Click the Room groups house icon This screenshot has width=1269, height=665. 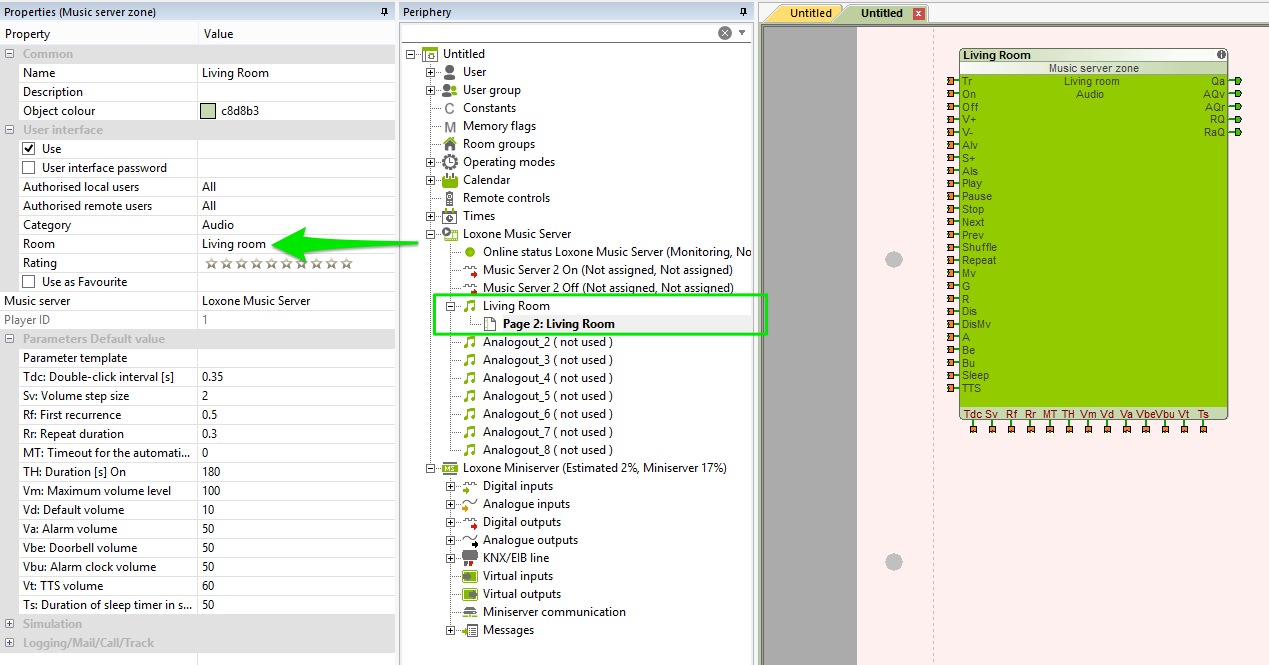[450, 144]
